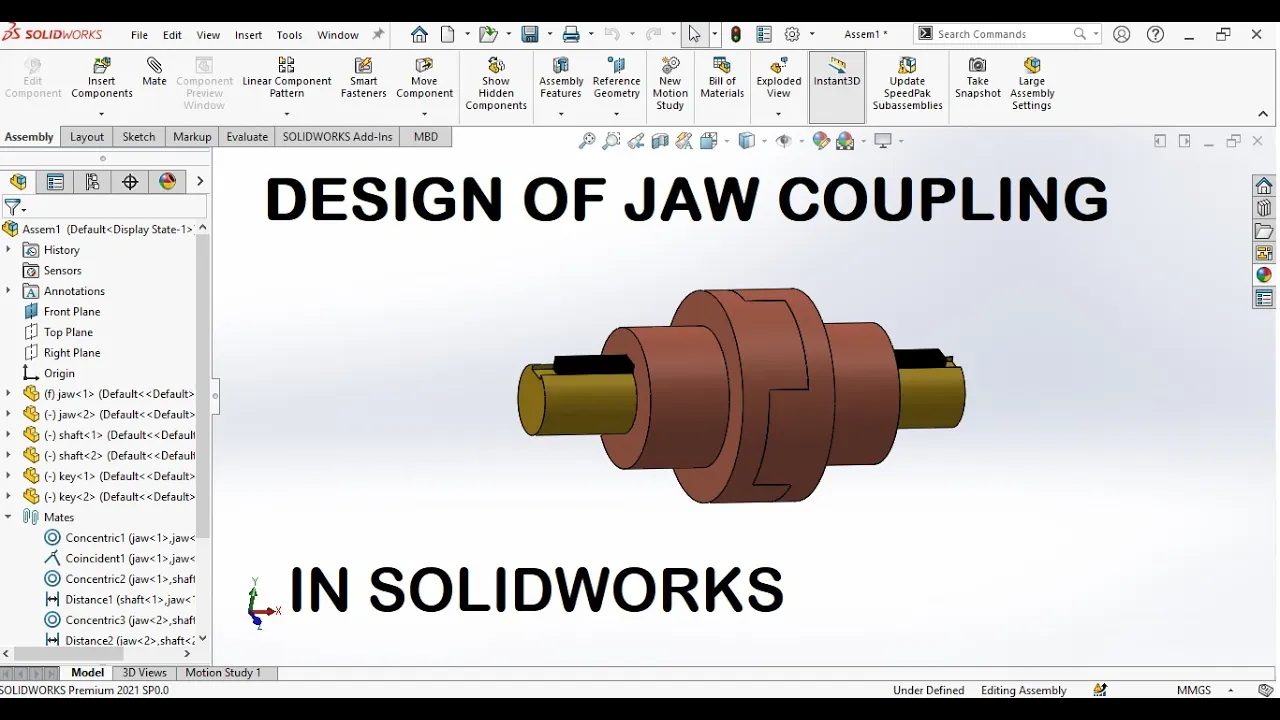Open Linear Component Pattern tool
The image size is (1280, 720).
point(286,78)
